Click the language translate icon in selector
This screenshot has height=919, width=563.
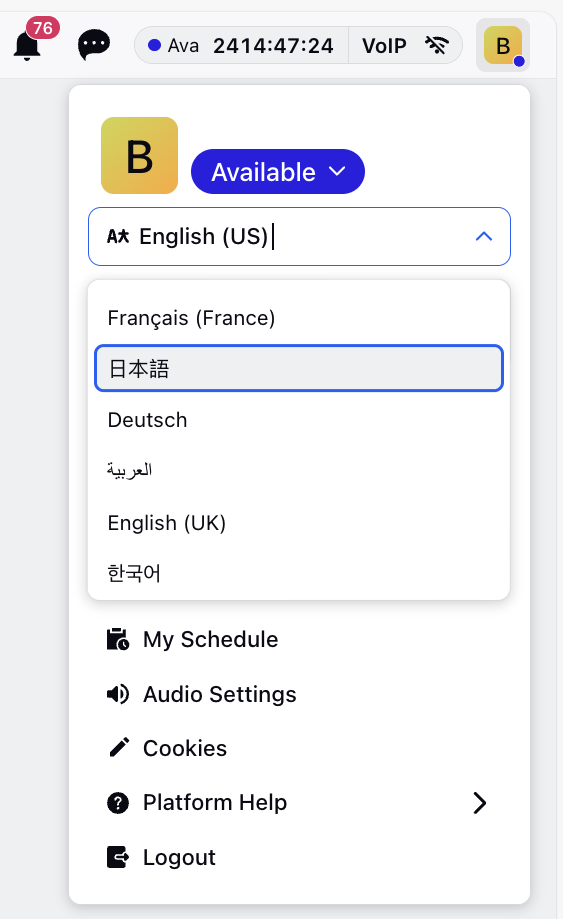(118, 236)
